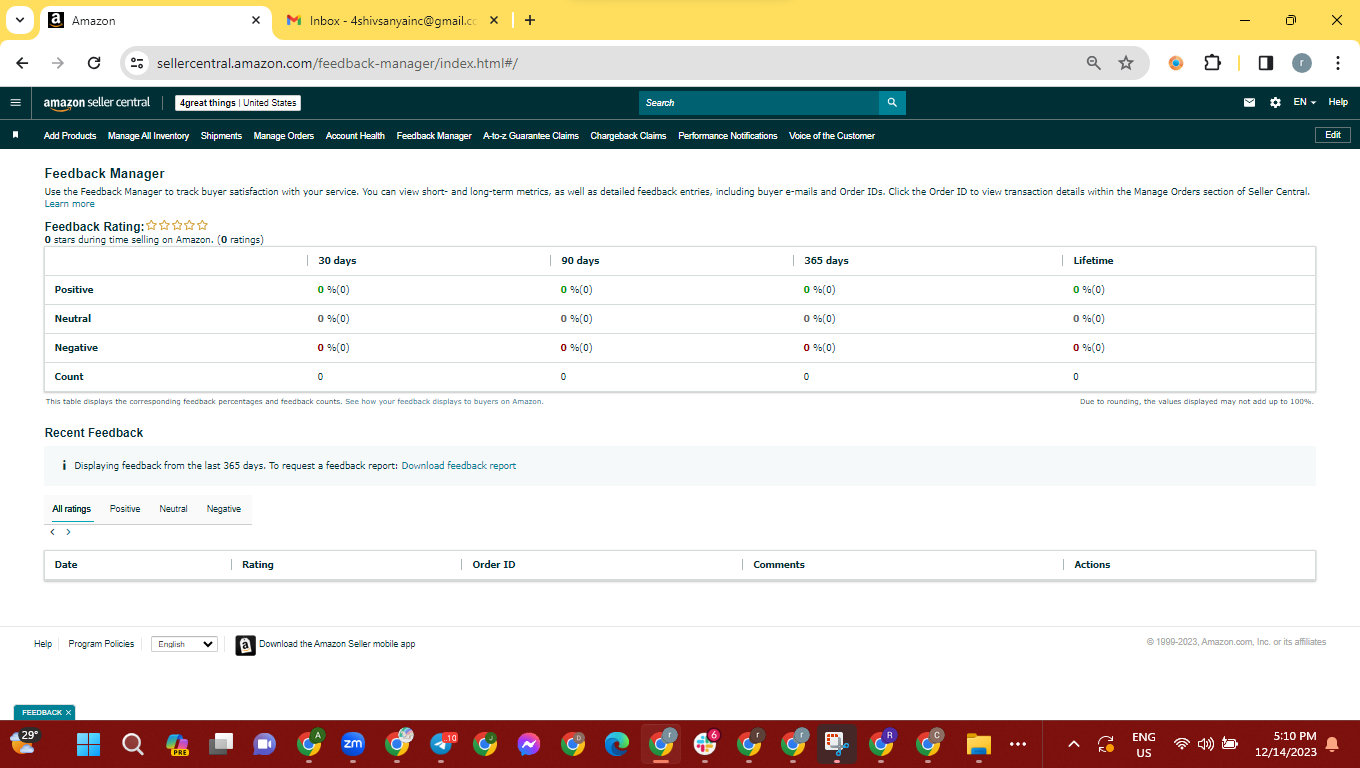Open A-to-z Guarantee Claims
The height and width of the screenshot is (768, 1360).
click(531, 135)
